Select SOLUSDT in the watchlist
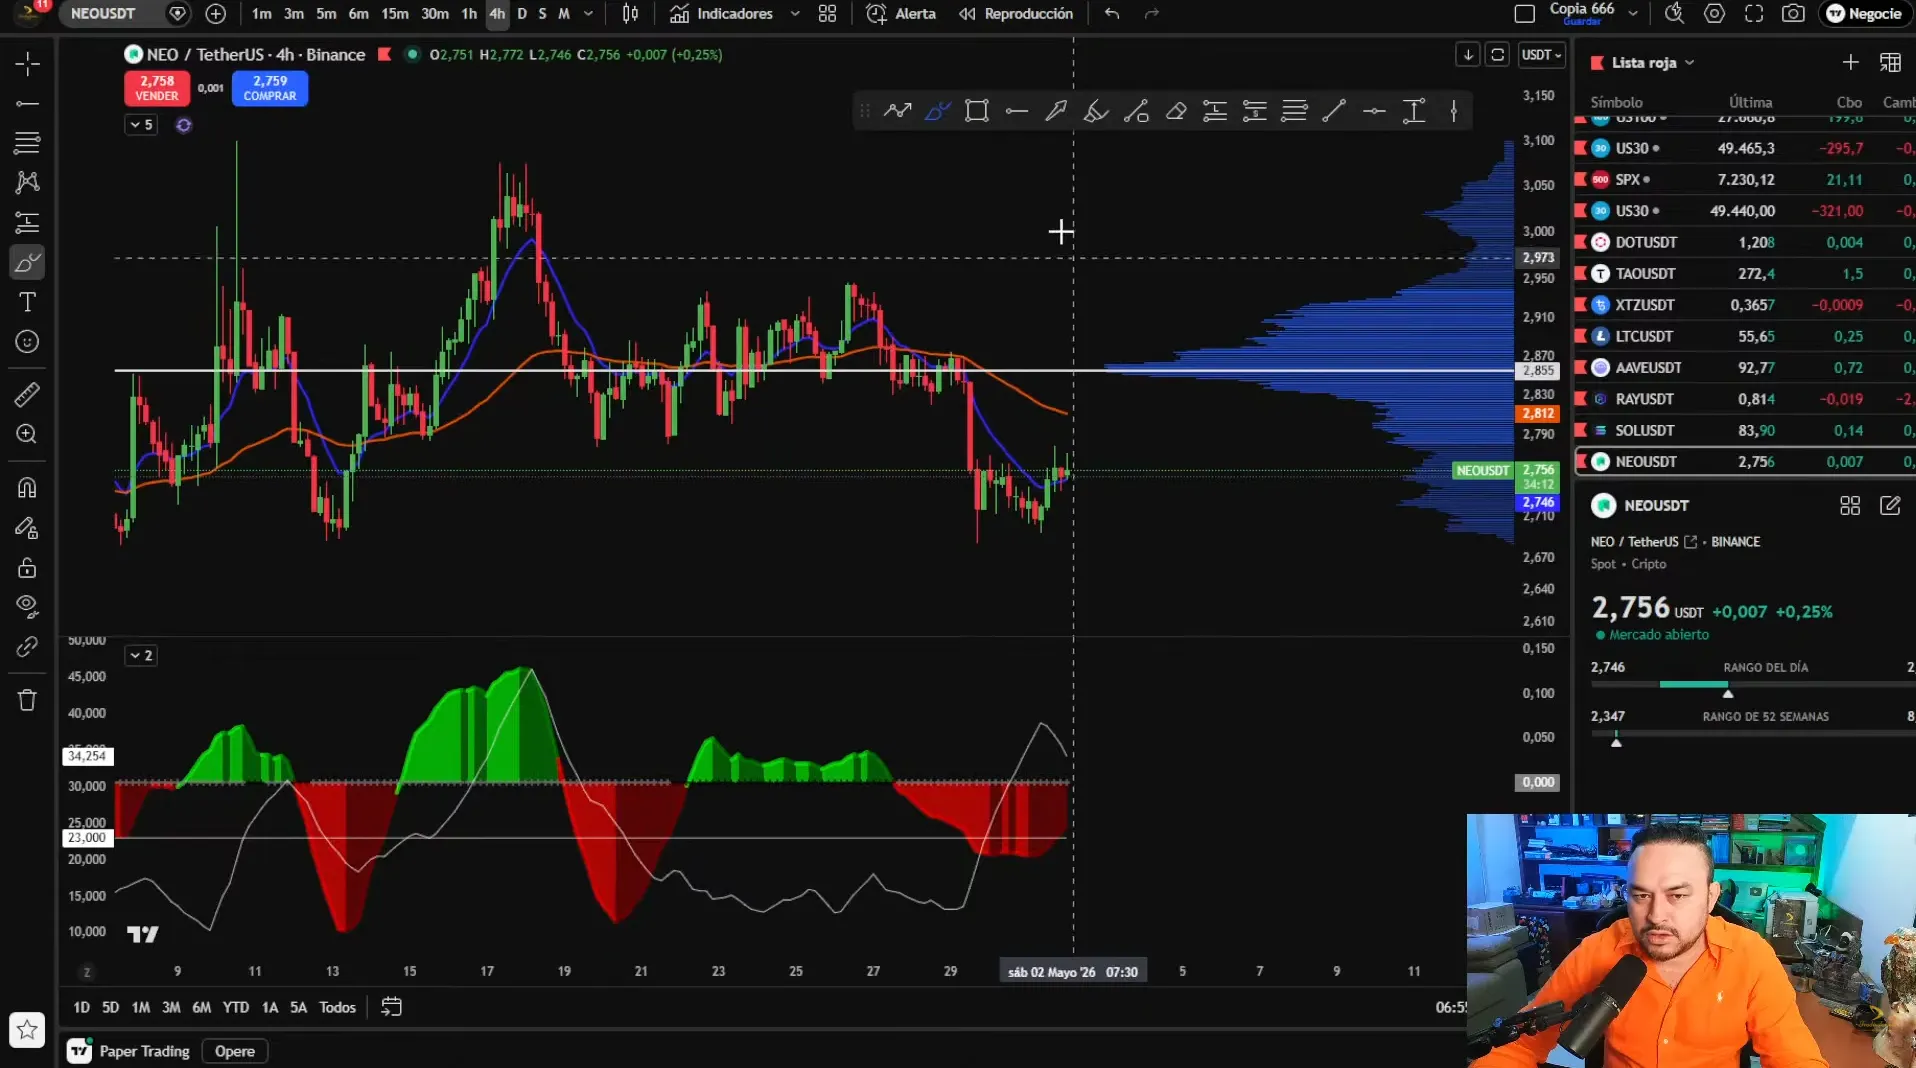 pos(1745,430)
